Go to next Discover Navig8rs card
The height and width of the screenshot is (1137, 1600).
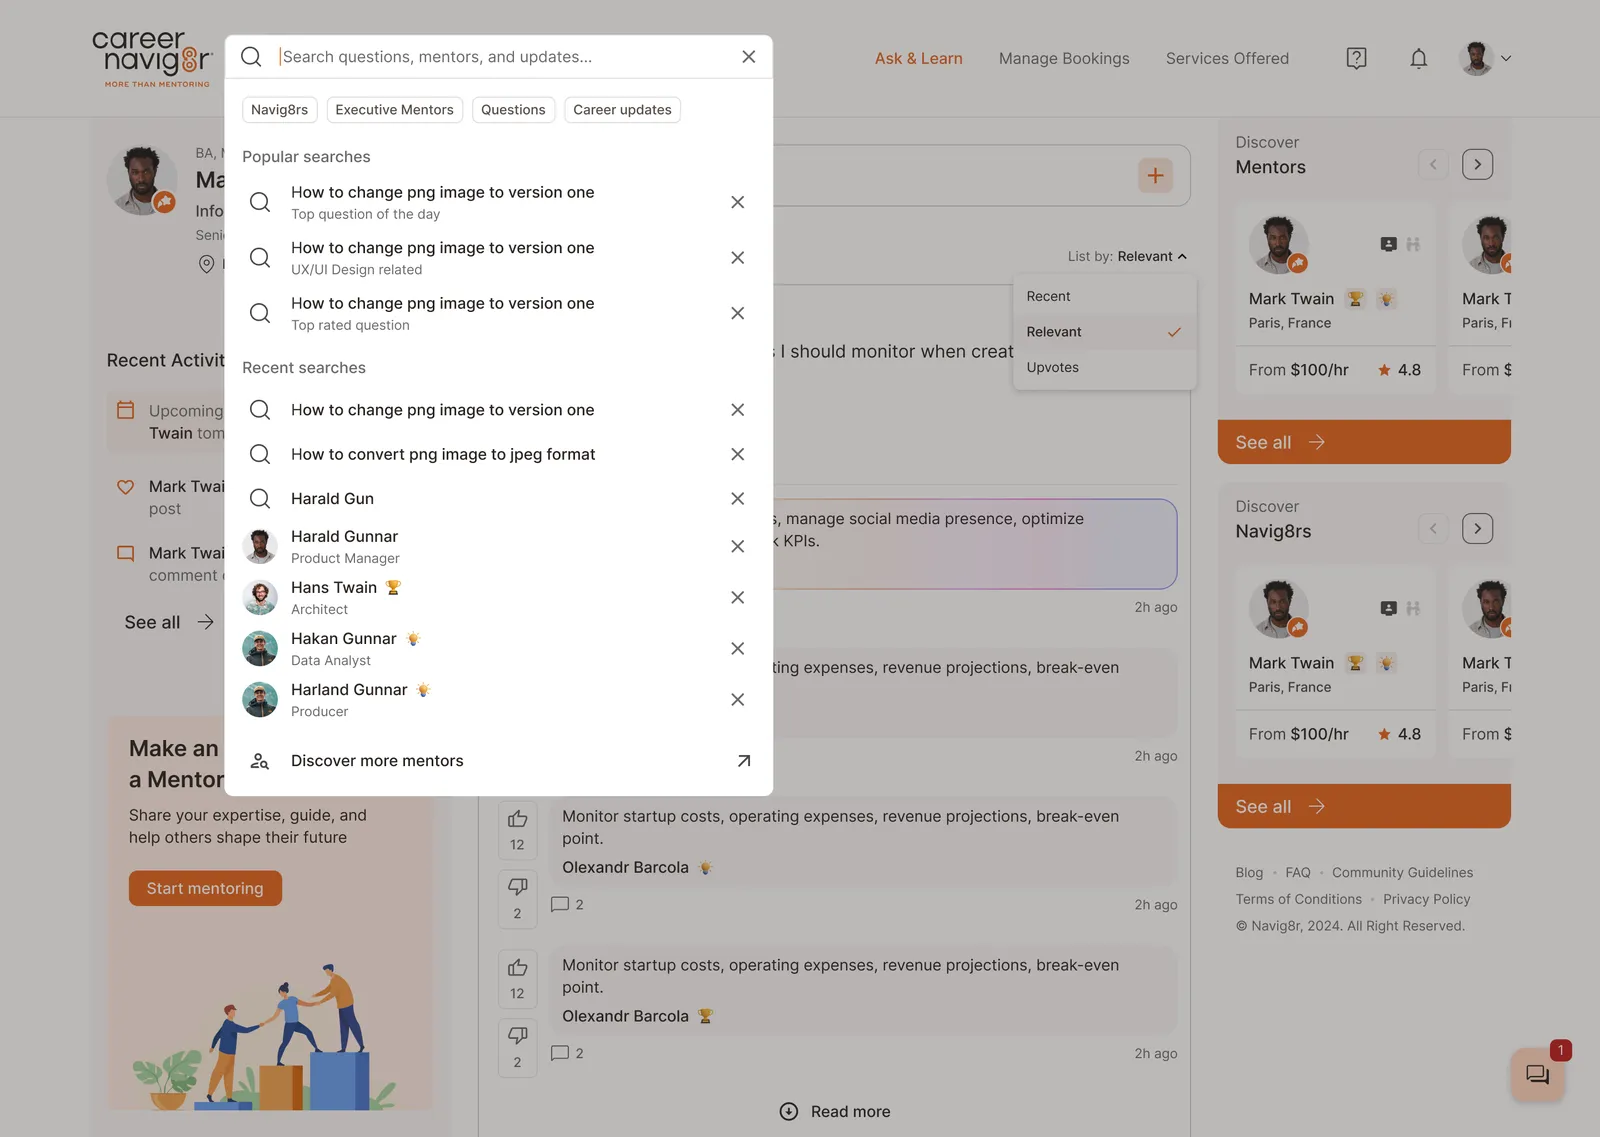pyautogui.click(x=1477, y=528)
